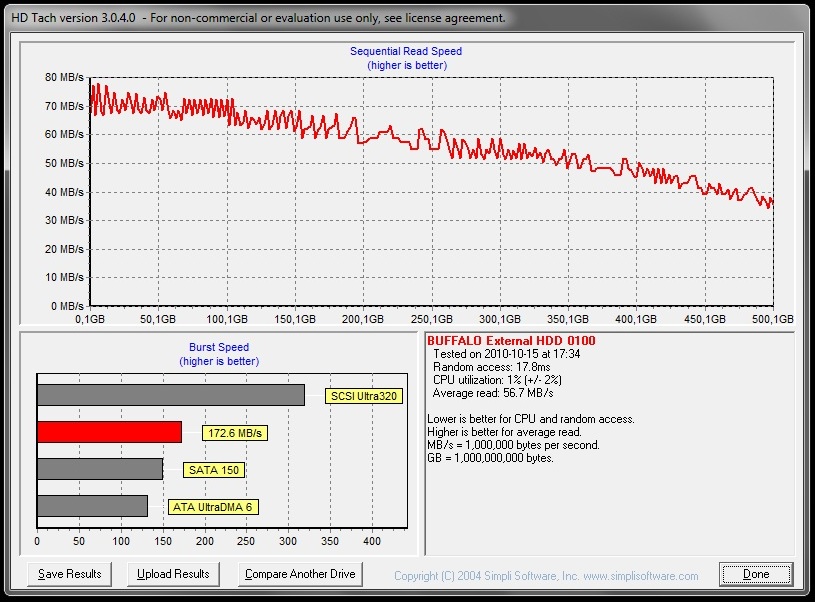The height and width of the screenshot is (602, 815).
Task: Click the gray SCSI Ultra320 bar
Action: click(x=170, y=395)
